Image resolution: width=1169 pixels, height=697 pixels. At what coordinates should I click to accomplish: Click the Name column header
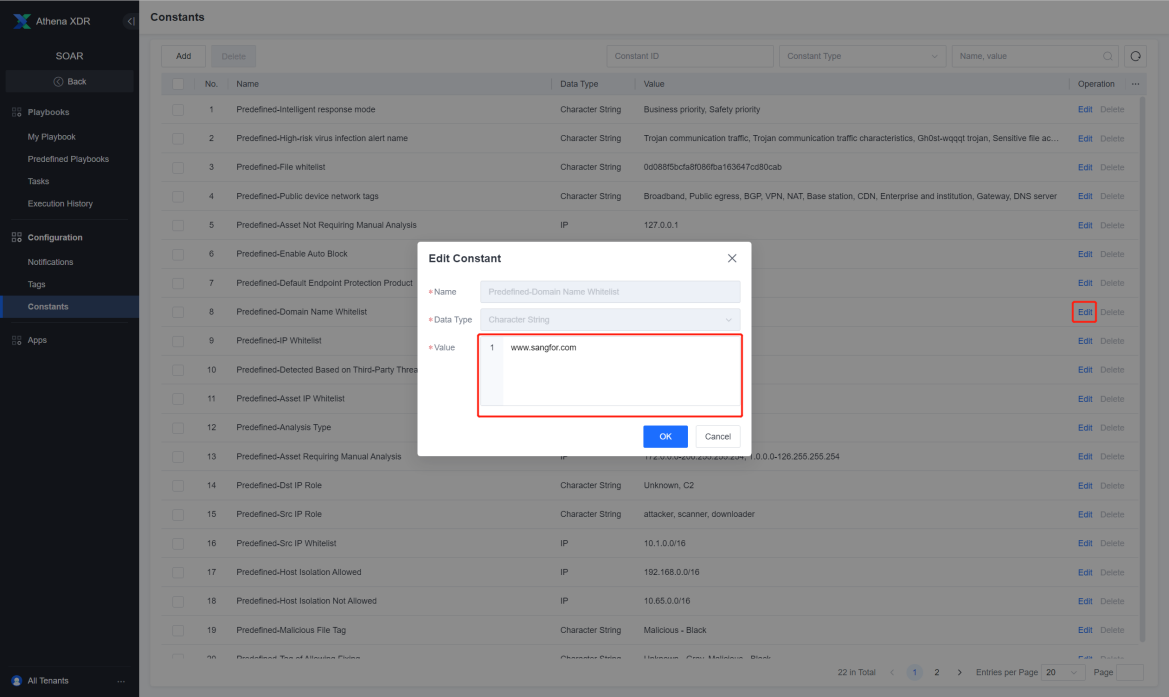pyautogui.click(x=248, y=84)
